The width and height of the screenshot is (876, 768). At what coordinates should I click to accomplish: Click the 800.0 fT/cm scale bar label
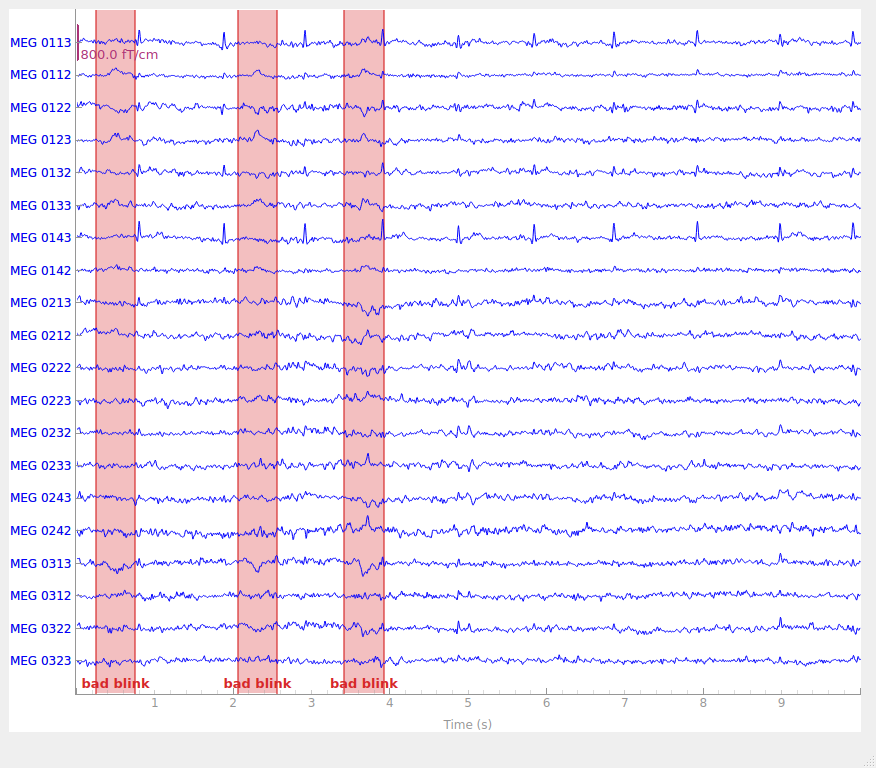click(x=120, y=55)
